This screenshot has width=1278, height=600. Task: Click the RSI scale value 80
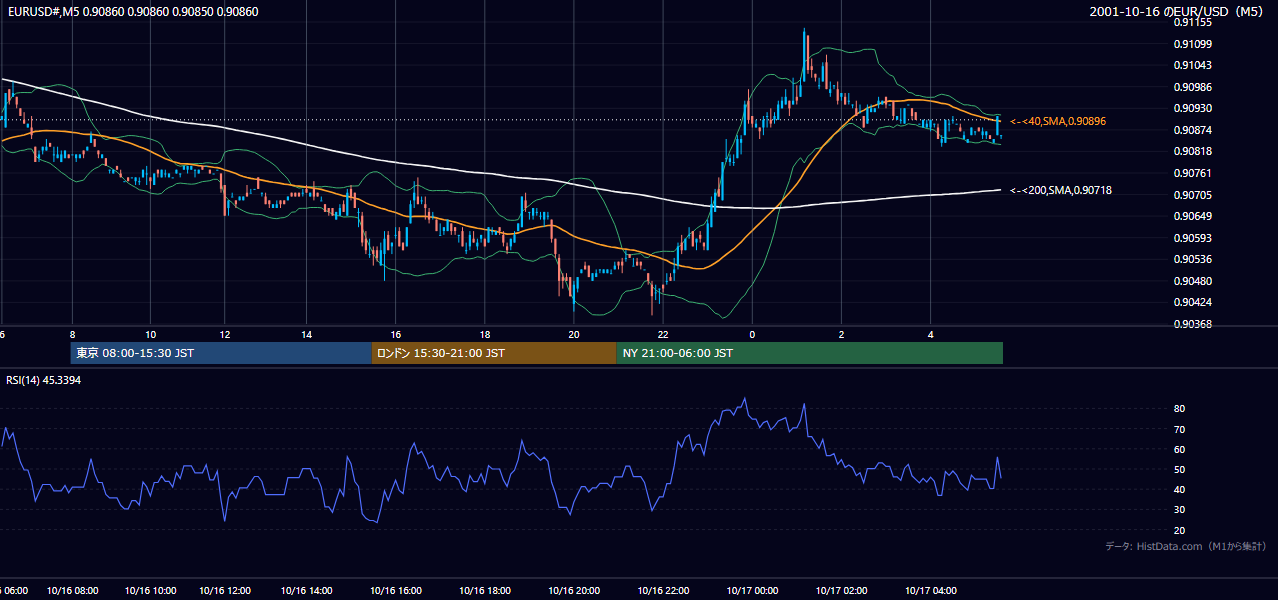click(x=1179, y=409)
